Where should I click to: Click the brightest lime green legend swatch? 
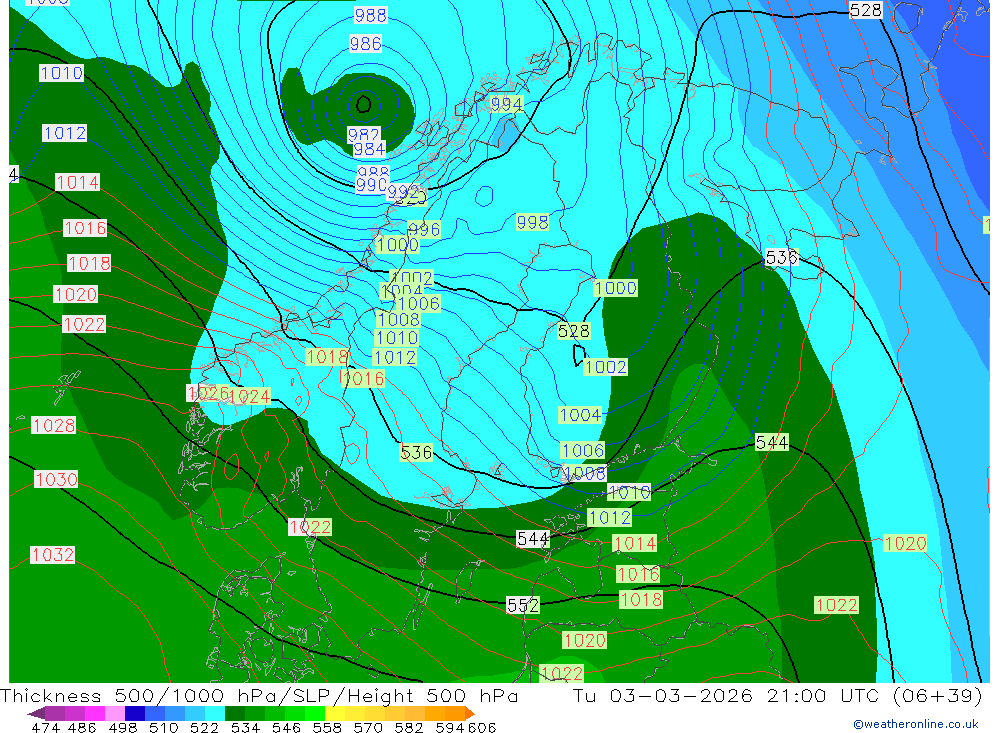coord(315,713)
